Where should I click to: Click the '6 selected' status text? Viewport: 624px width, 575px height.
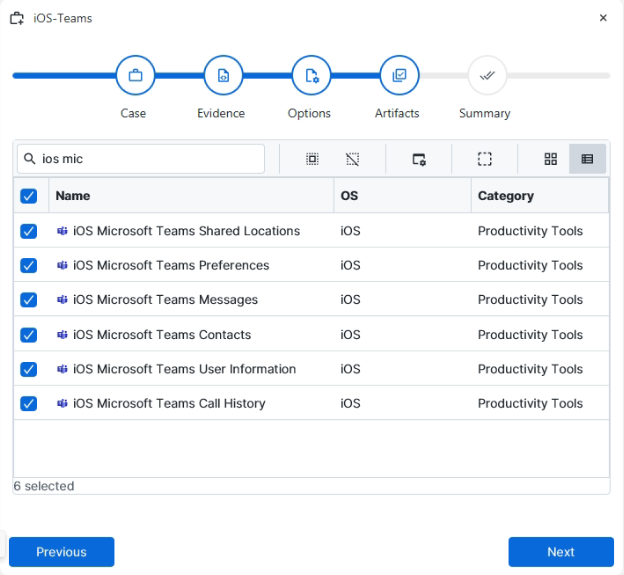point(44,486)
